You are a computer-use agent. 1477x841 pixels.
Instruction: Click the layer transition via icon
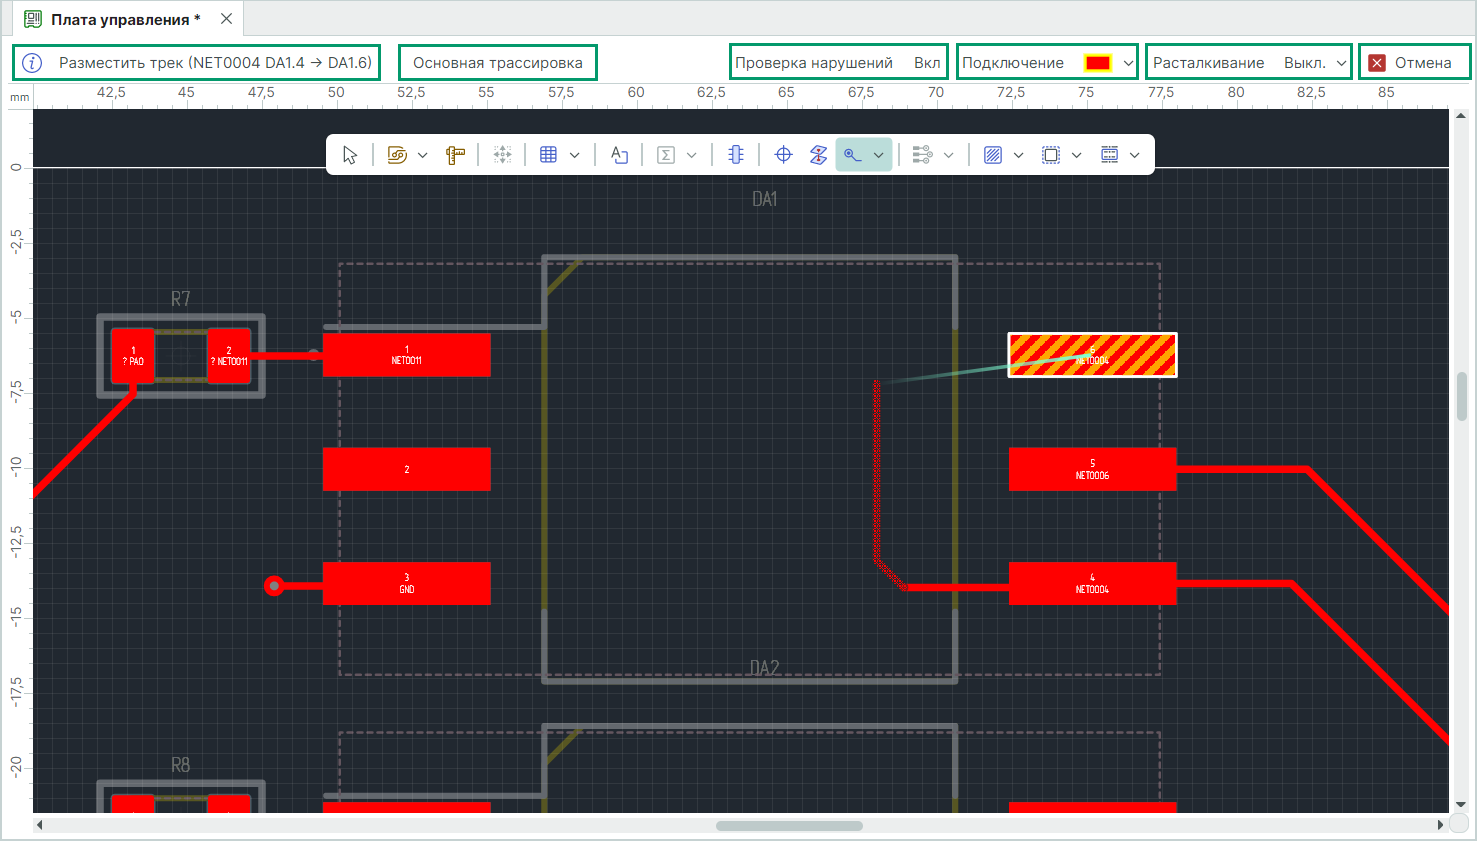pyautogui.click(x=818, y=155)
